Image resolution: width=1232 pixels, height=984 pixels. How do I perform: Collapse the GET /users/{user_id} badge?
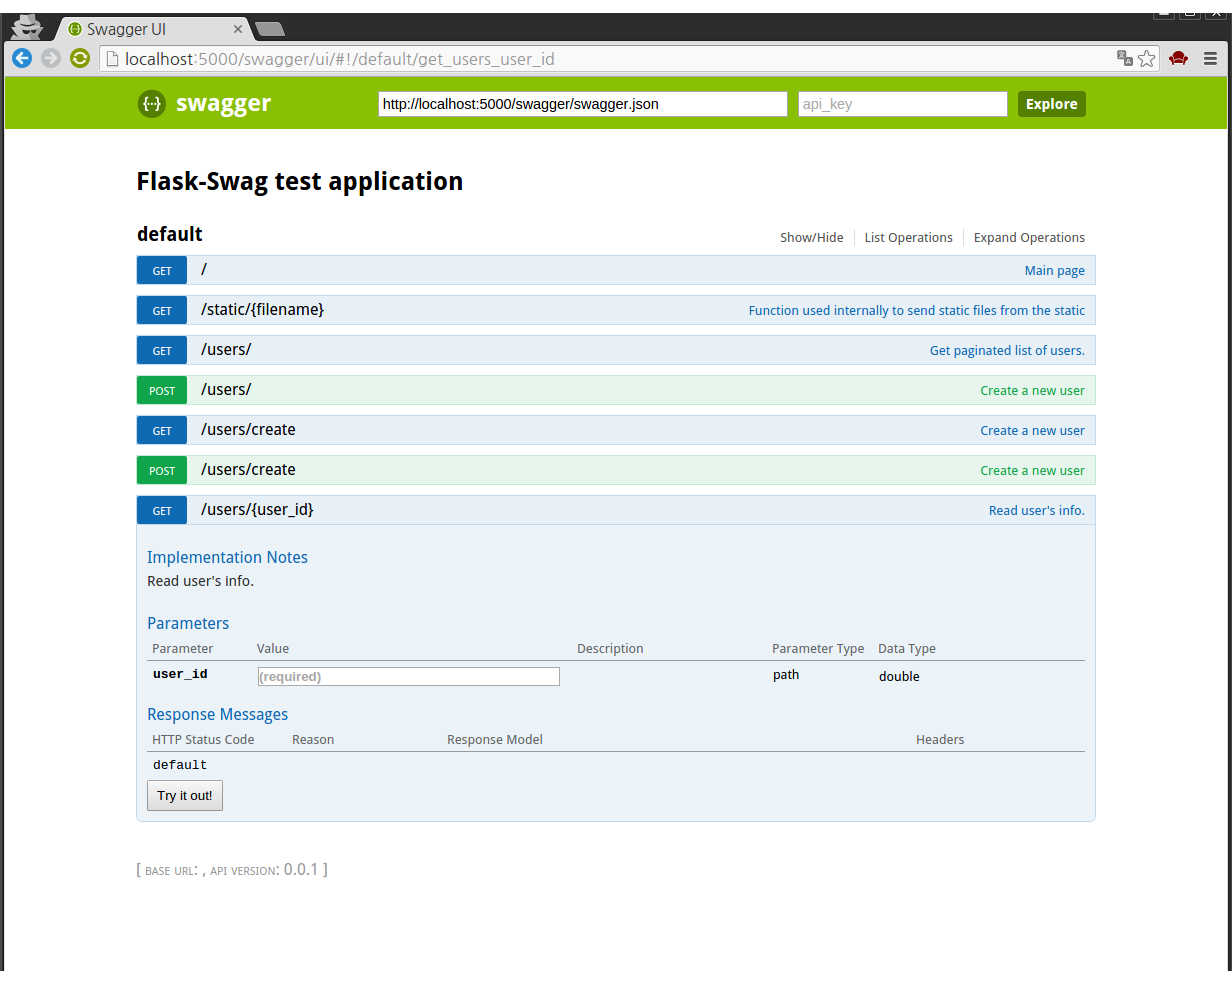click(162, 510)
